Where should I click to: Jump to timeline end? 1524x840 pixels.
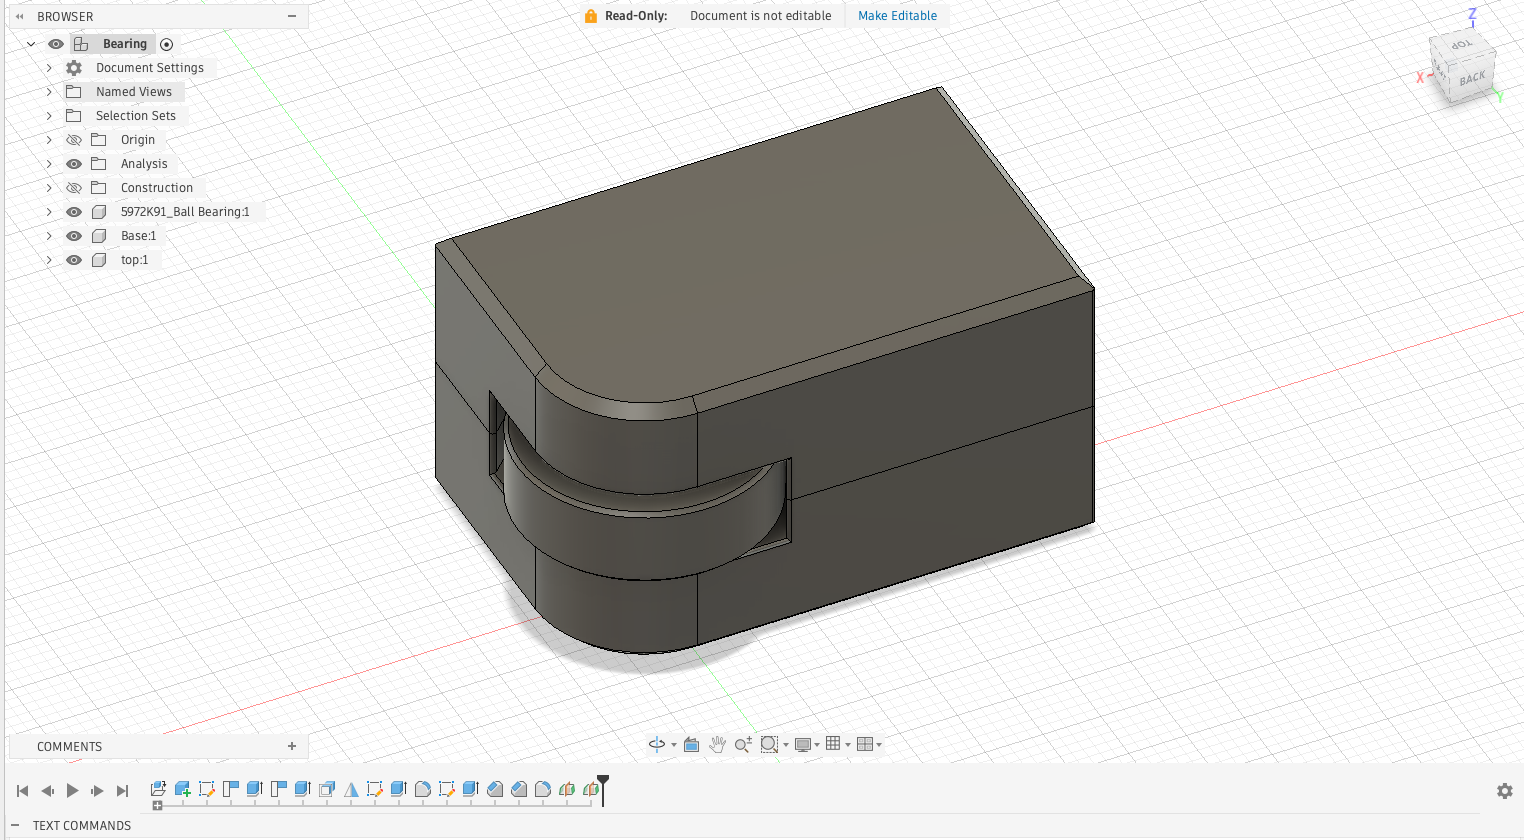coord(122,791)
